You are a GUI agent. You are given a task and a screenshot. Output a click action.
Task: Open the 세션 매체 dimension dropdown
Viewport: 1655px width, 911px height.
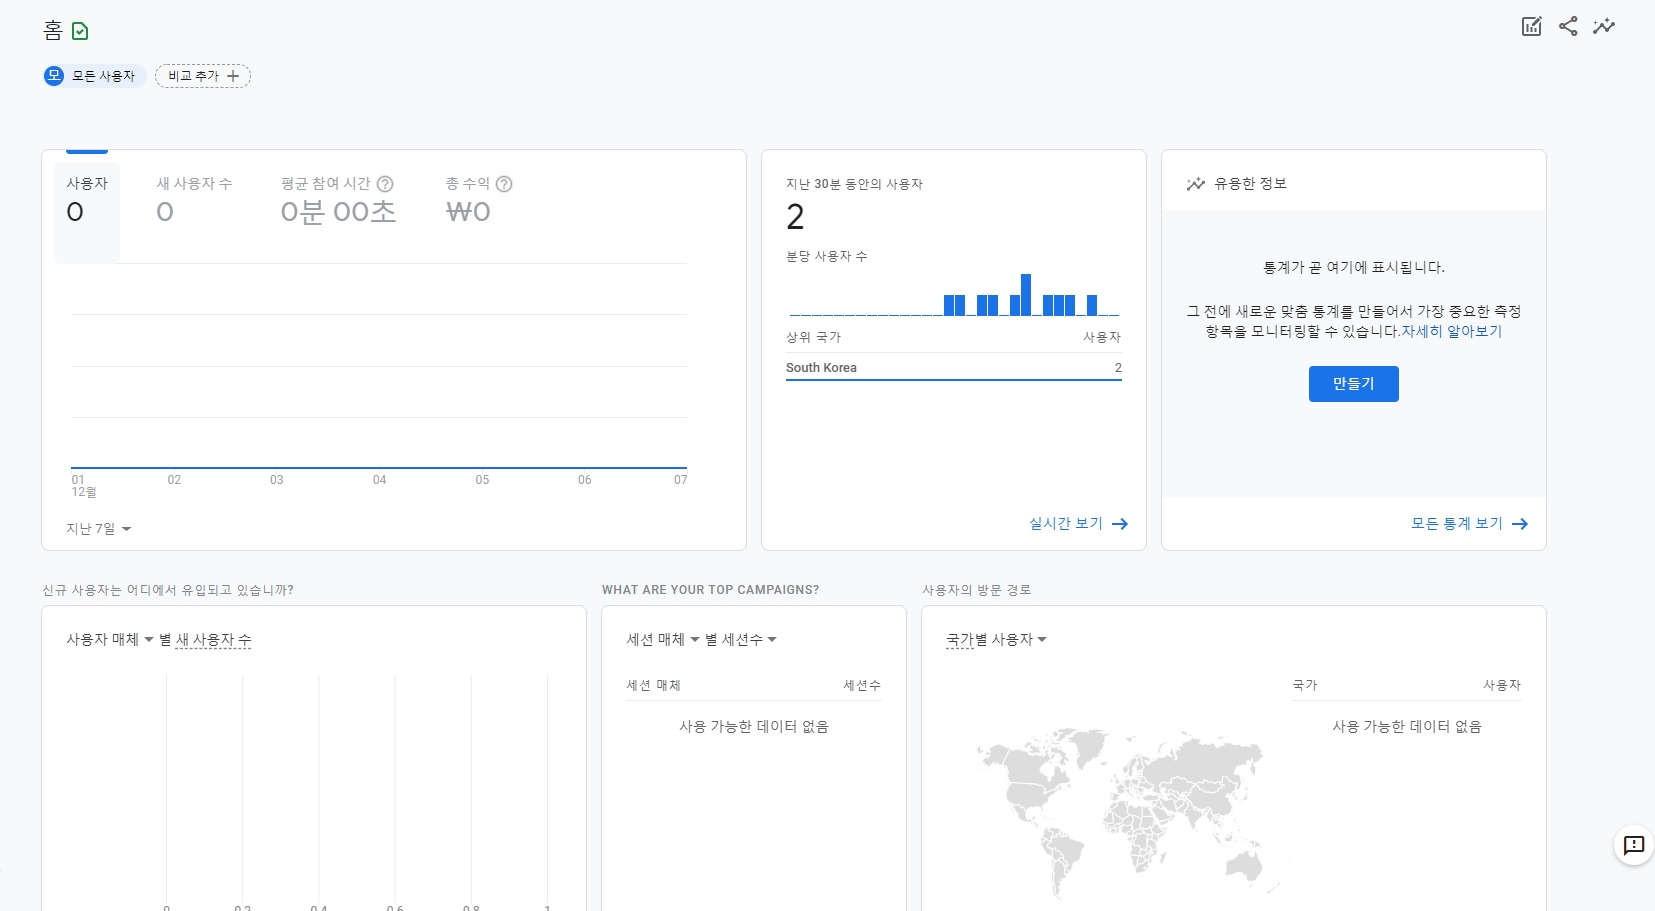pos(663,640)
